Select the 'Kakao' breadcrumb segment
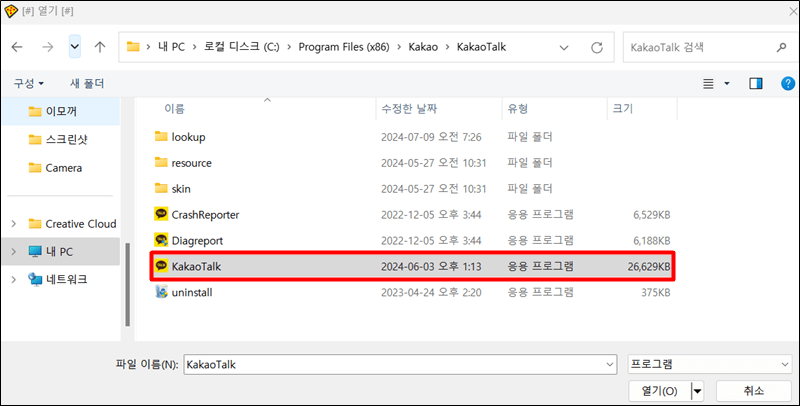 423,47
